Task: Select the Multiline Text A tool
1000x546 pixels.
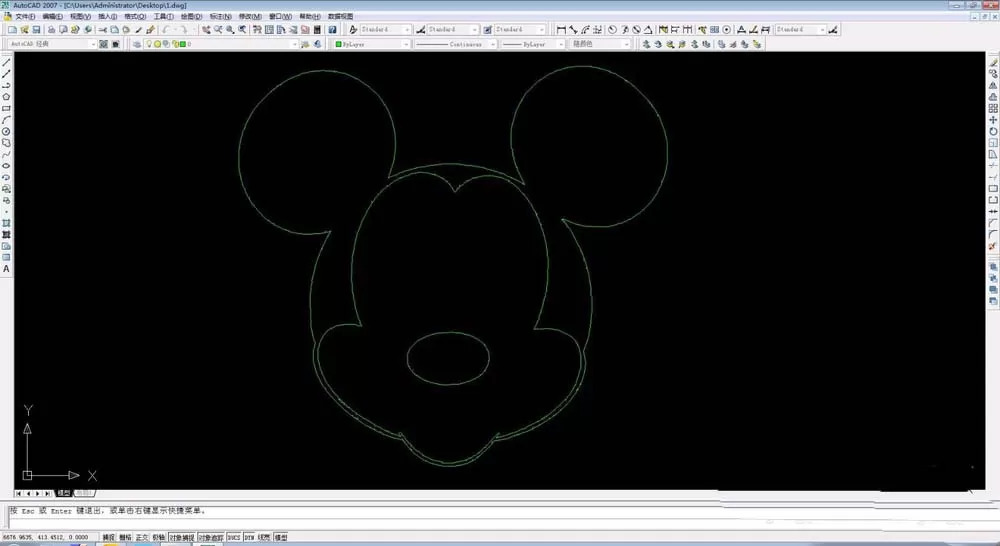Action: [6, 269]
